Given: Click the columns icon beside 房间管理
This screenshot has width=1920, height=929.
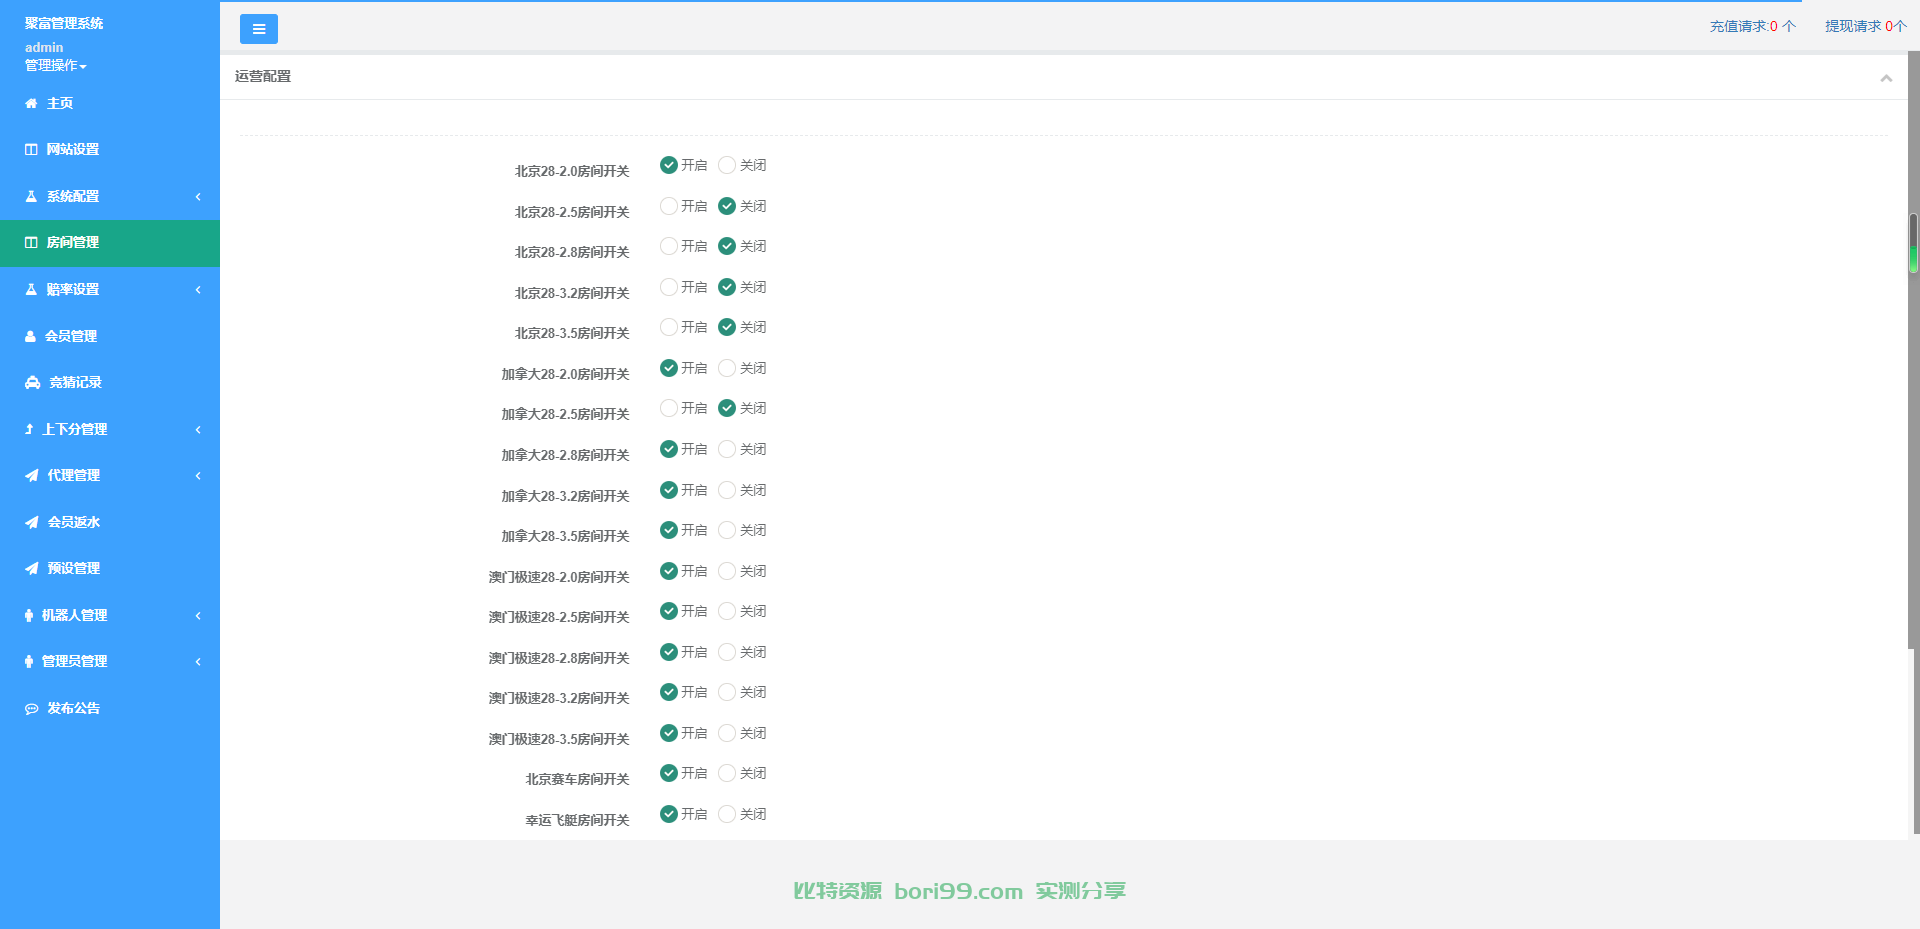Looking at the screenshot, I should tap(31, 242).
